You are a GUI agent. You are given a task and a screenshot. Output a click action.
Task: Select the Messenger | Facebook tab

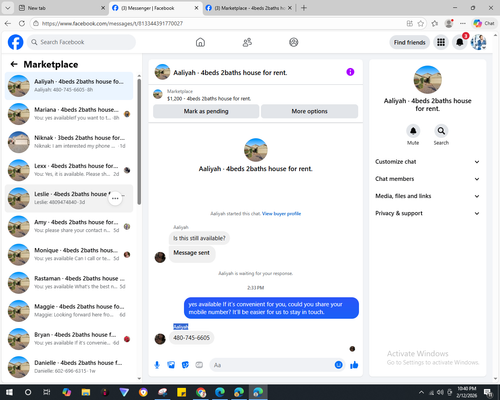point(156,8)
